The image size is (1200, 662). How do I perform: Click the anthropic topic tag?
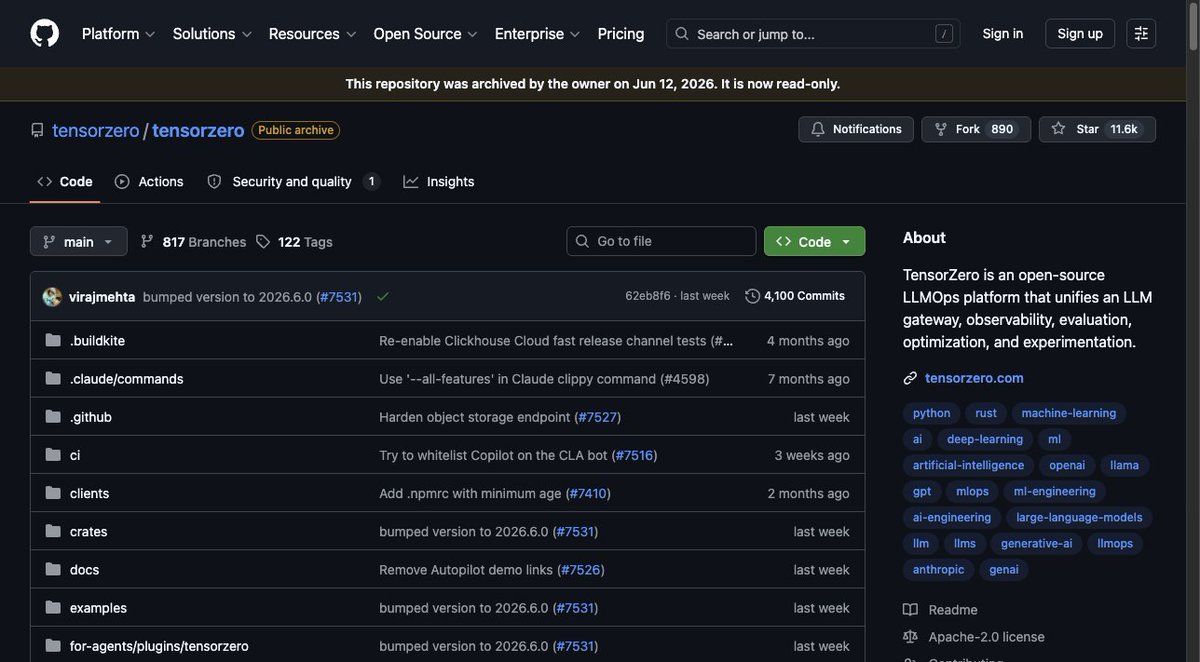coord(939,569)
